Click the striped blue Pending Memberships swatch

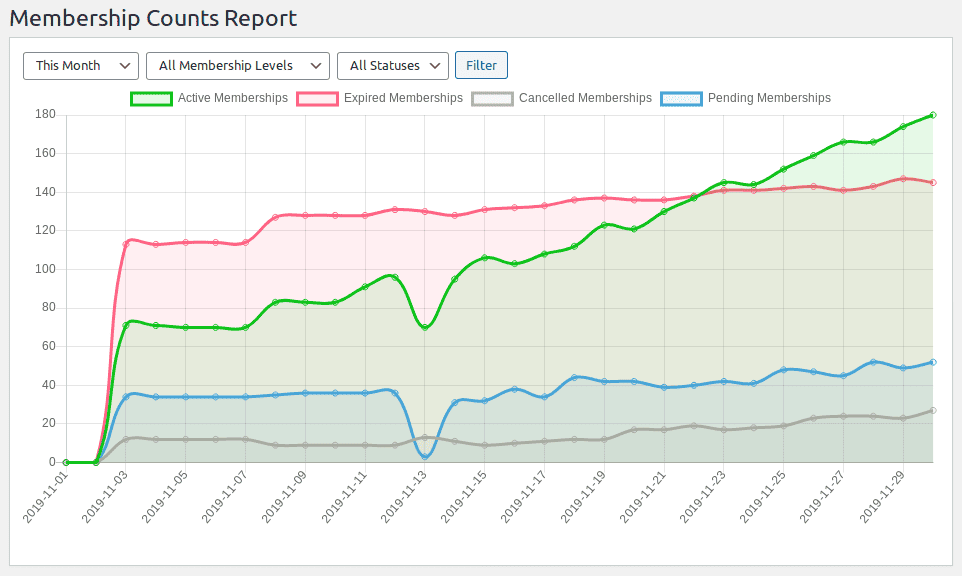point(680,98)
